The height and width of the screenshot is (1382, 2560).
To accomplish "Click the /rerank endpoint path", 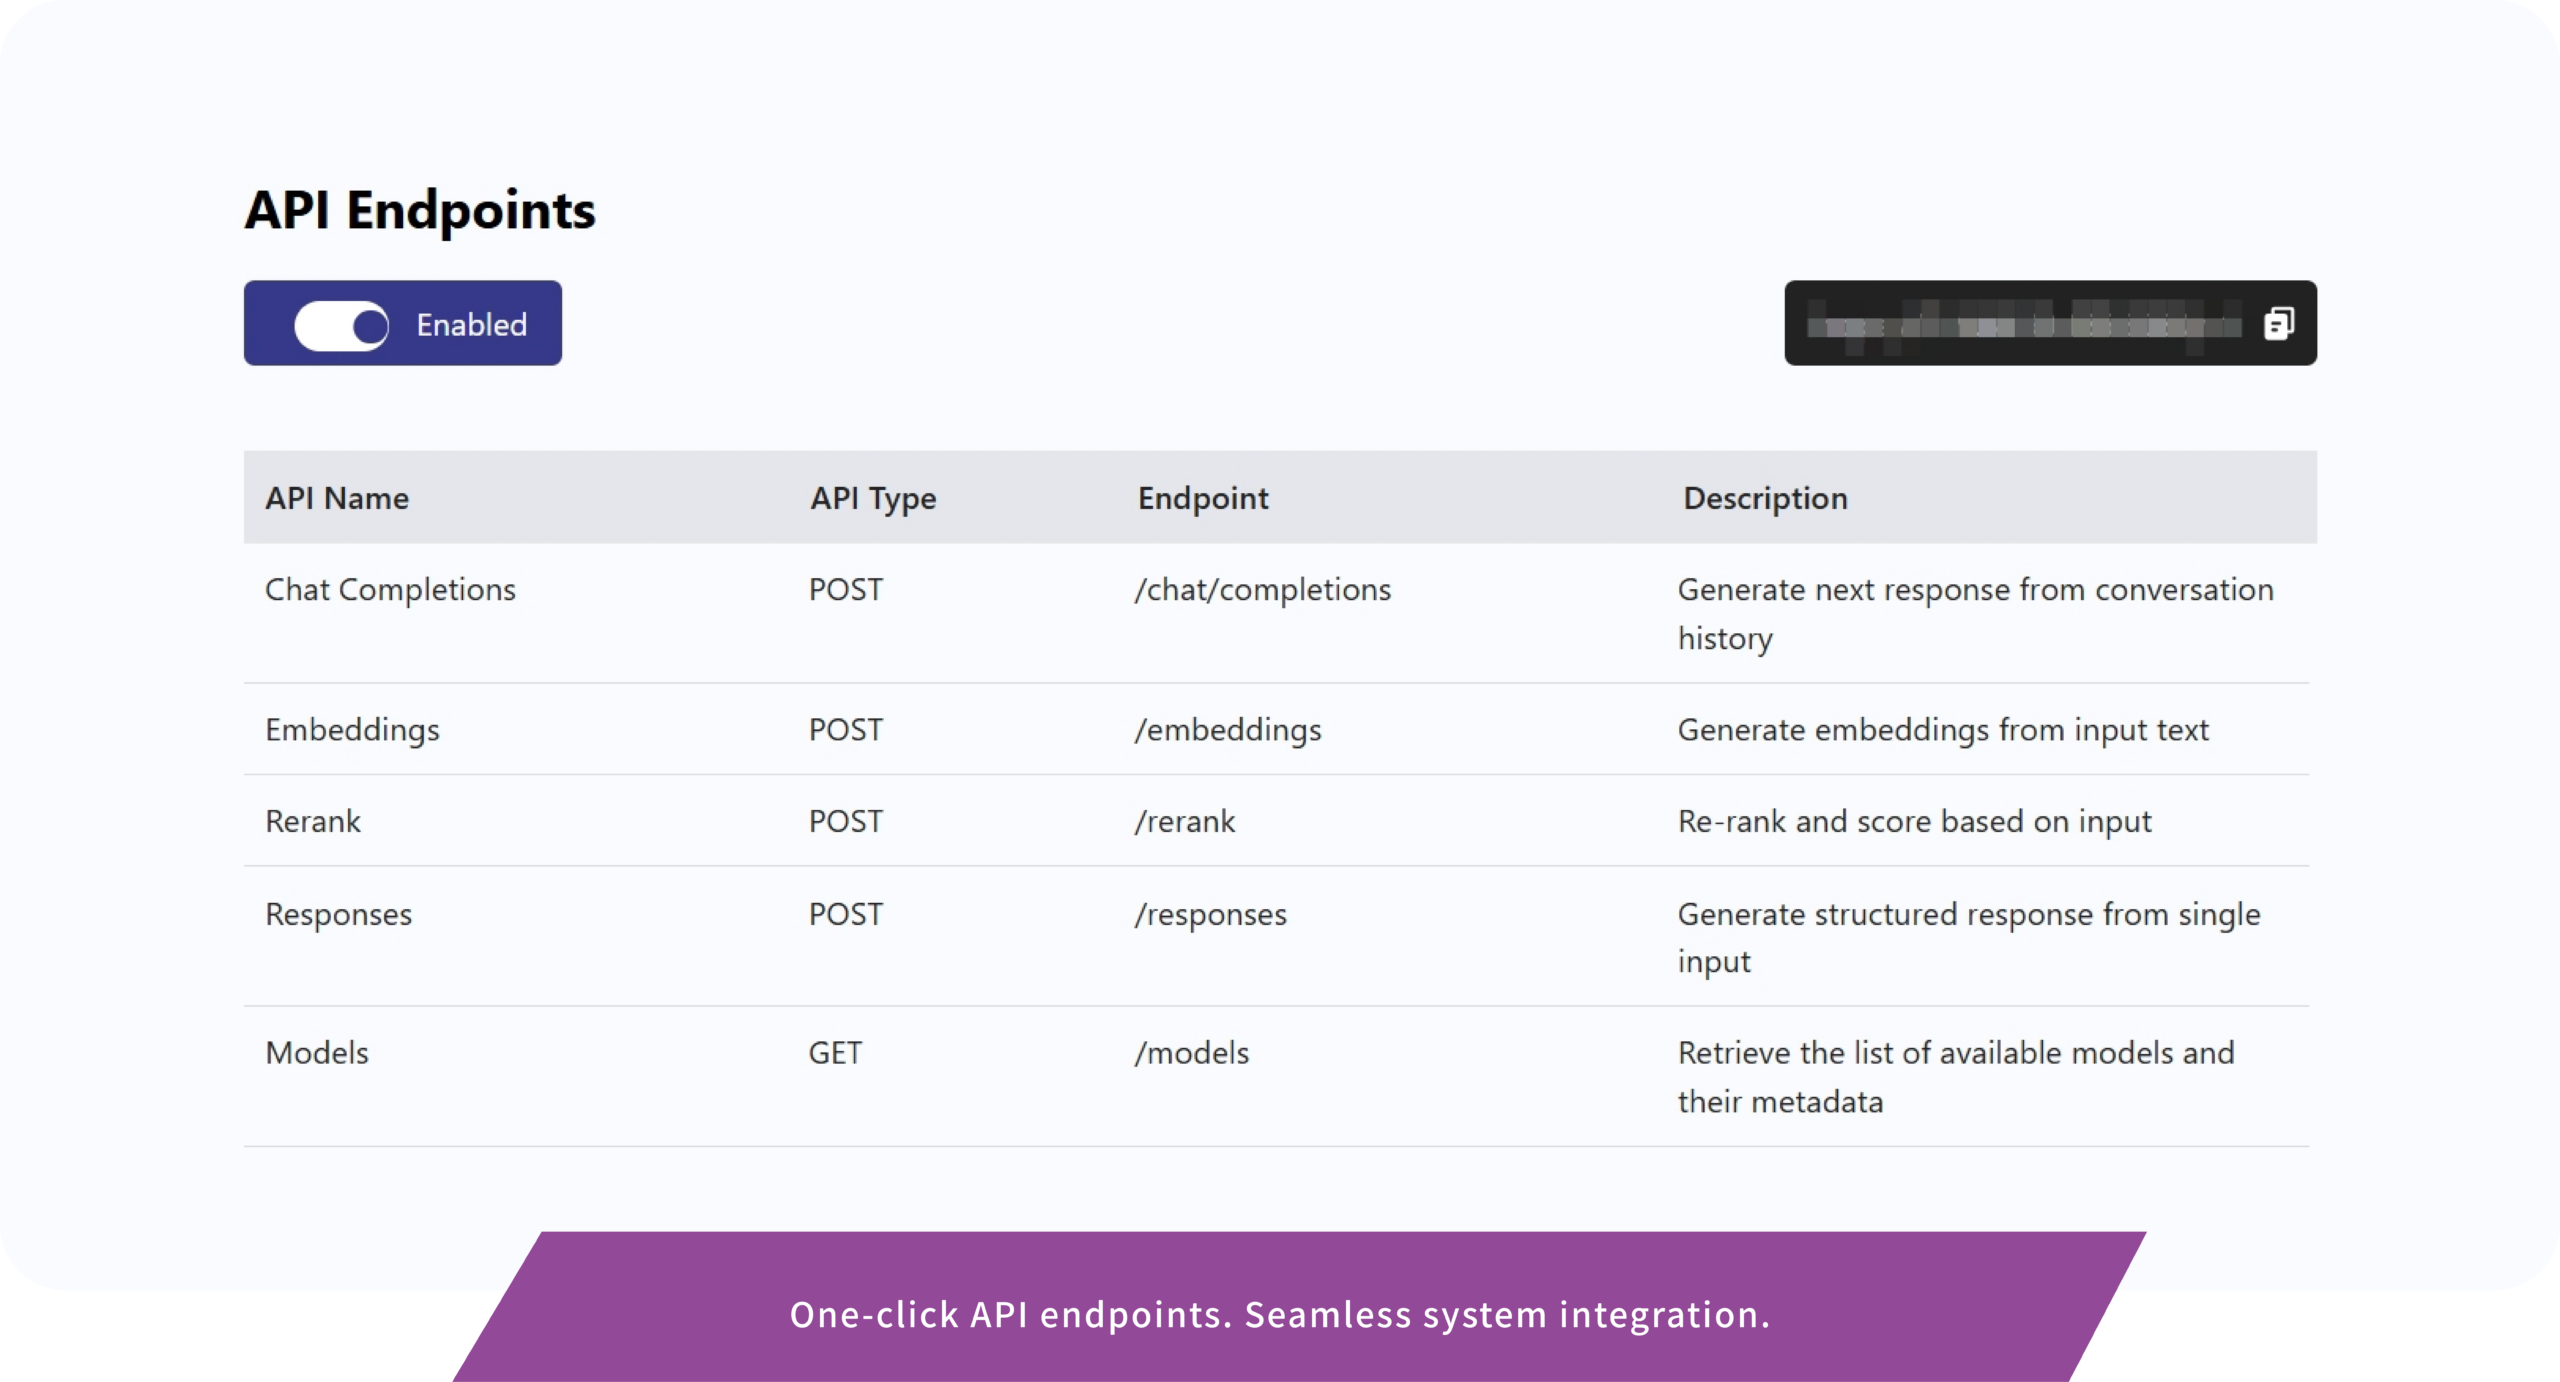I will click(1185, 821).
